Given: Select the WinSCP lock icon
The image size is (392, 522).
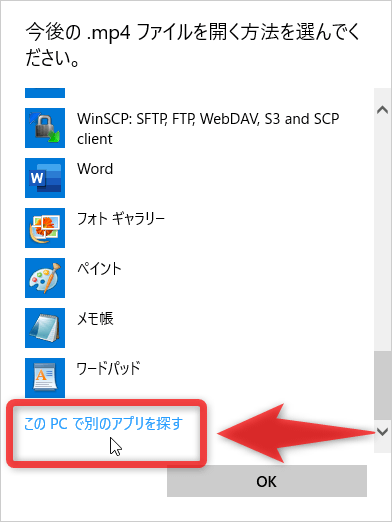Looking at the screenshot, I should click(x=45, y=128).
